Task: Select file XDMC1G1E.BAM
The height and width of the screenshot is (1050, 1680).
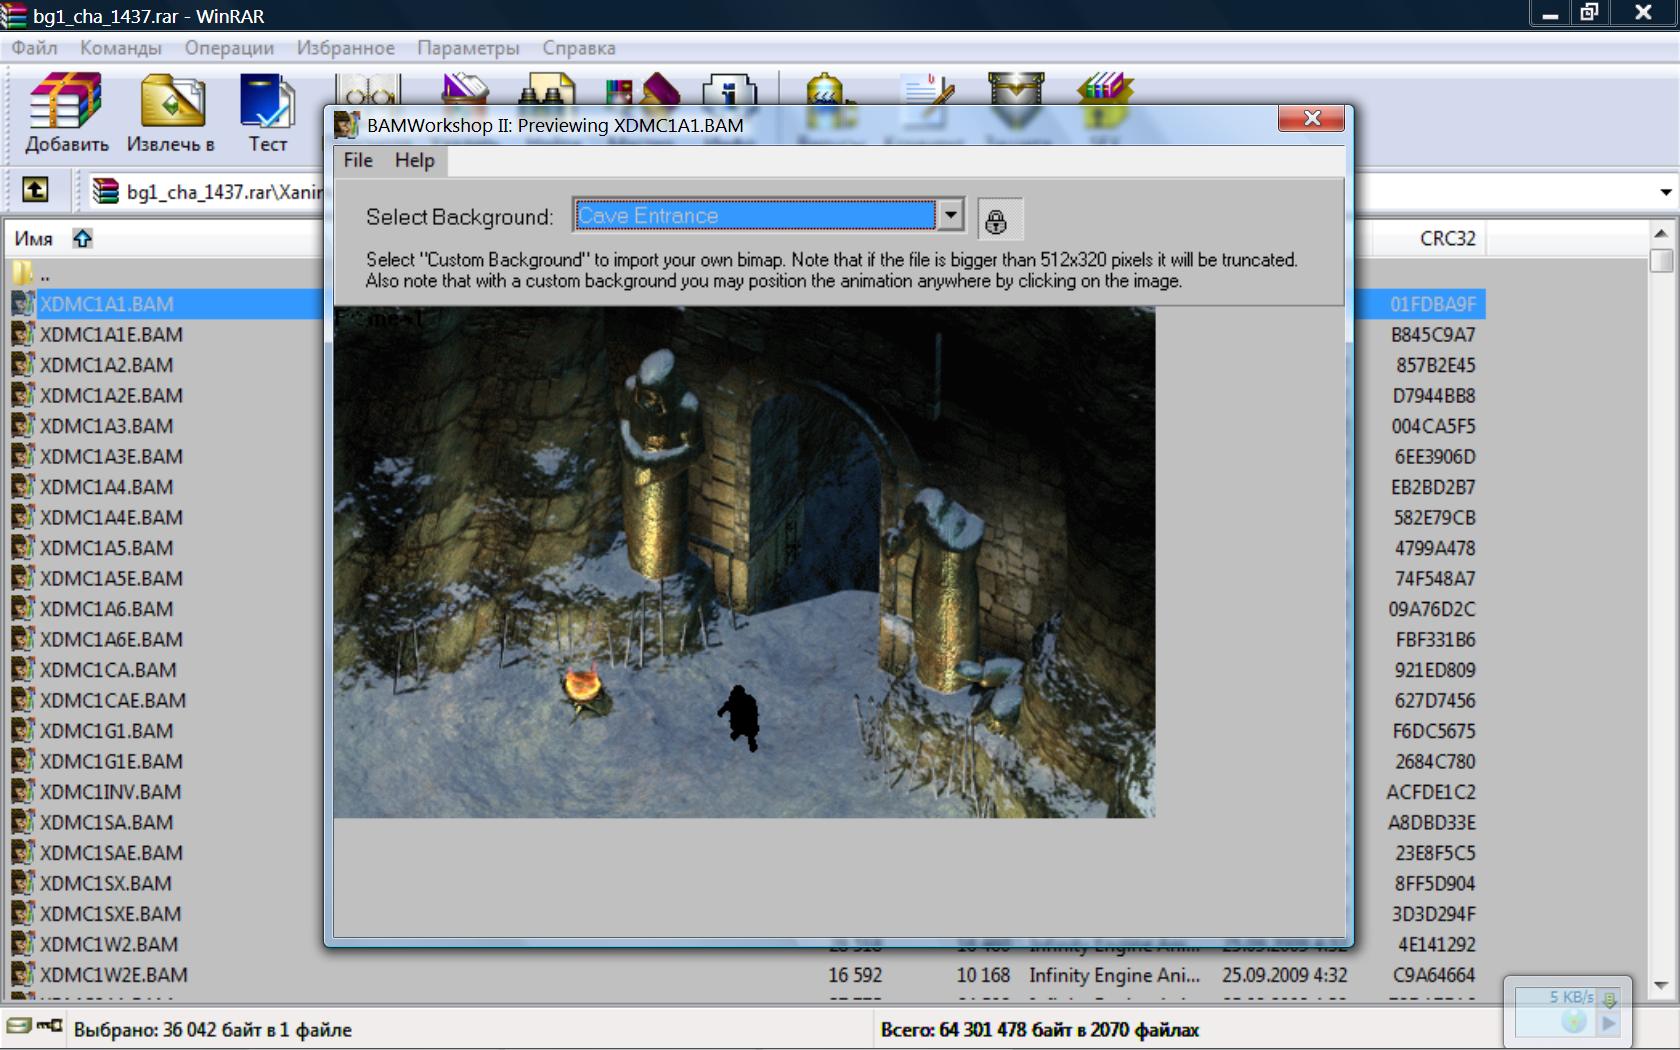Action: 111,762
